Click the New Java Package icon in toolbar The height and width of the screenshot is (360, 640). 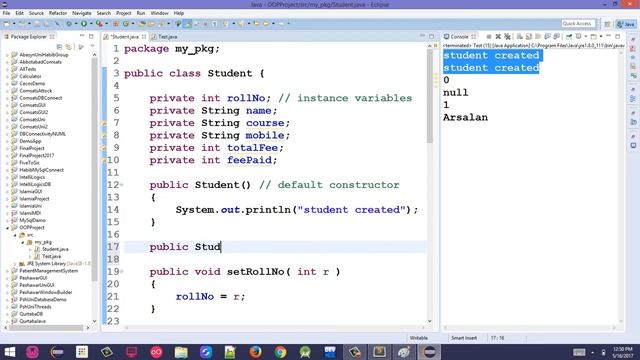pos(116,24)
